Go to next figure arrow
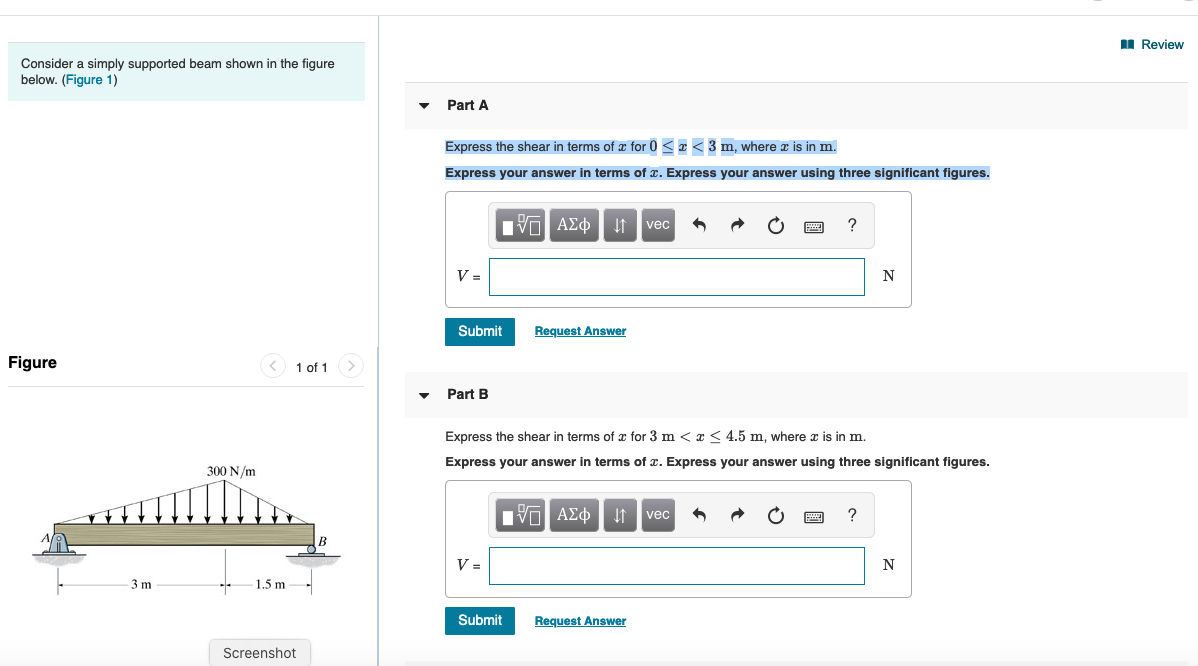Image resolution: width=1198 pixels, height=666 pixels. pos(351,366)
